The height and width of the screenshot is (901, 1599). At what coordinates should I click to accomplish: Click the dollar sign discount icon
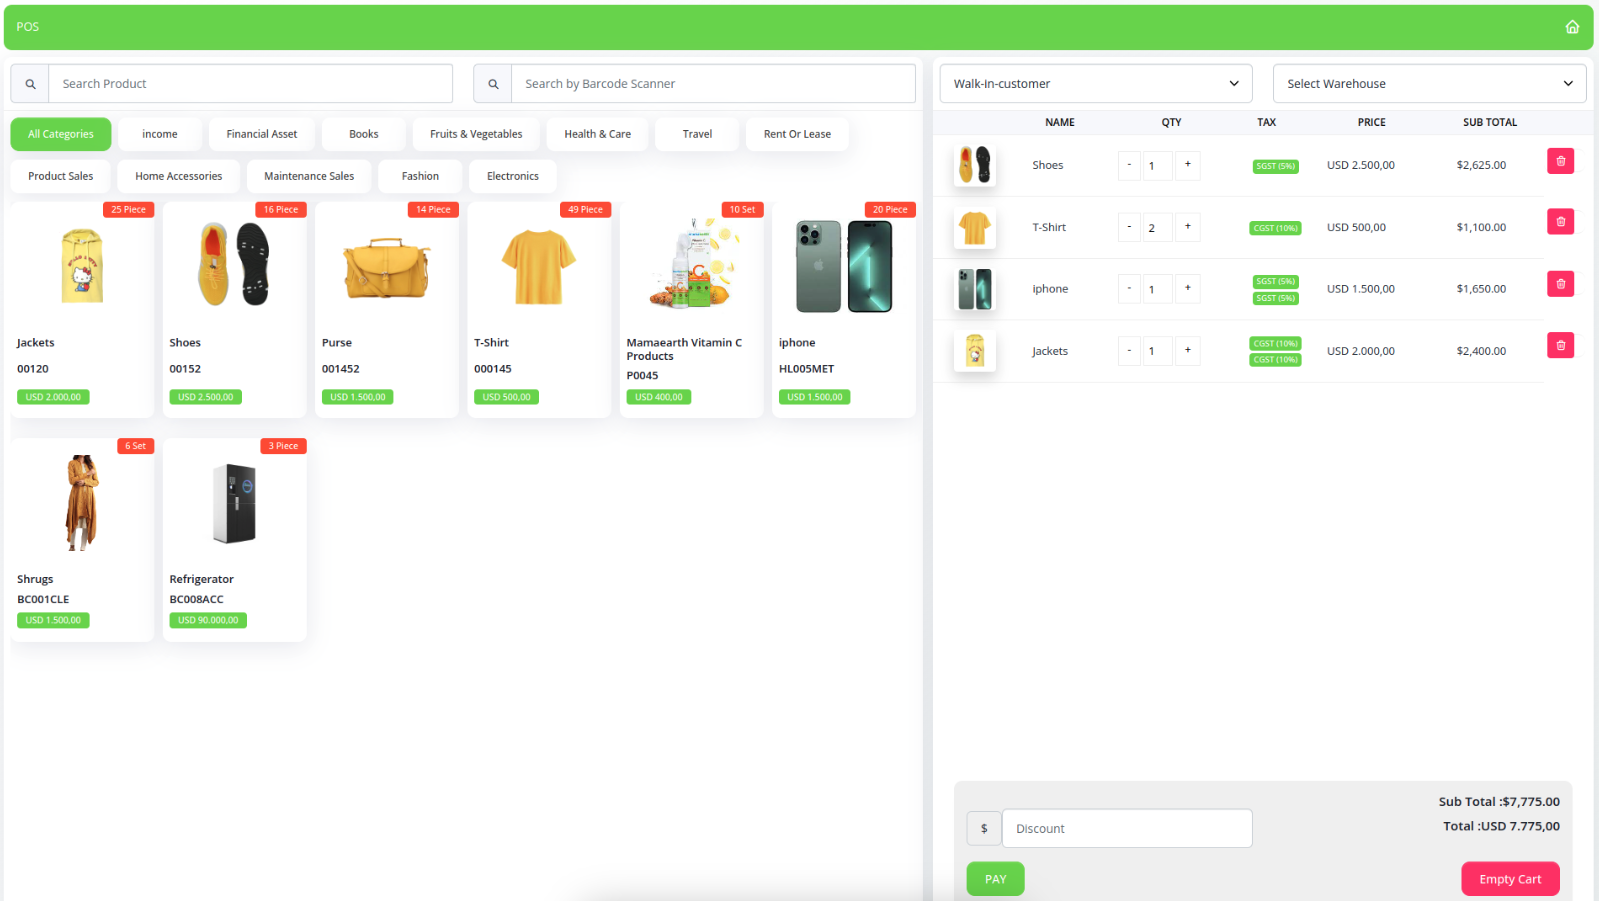984,829
